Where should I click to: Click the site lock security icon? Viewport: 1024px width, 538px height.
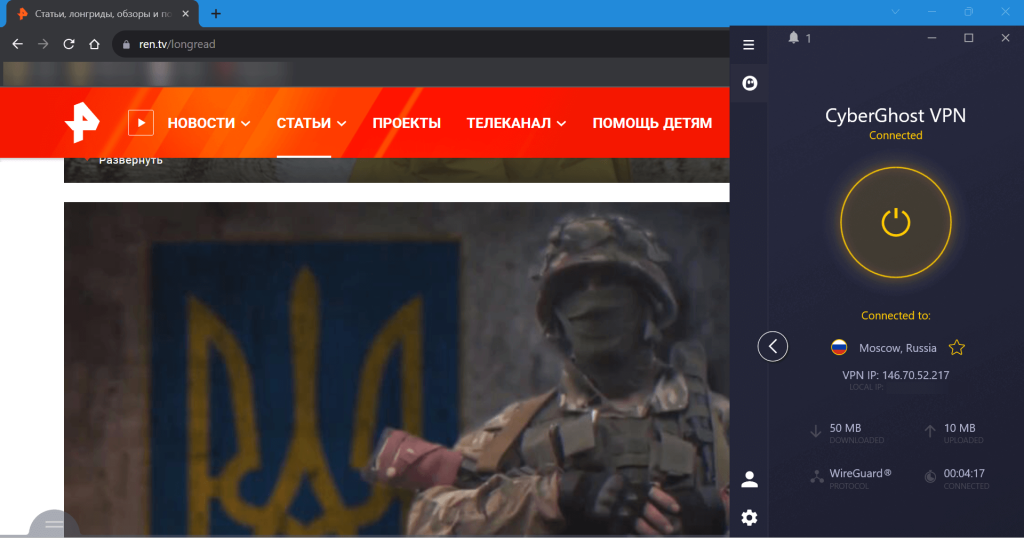point(126,44)
